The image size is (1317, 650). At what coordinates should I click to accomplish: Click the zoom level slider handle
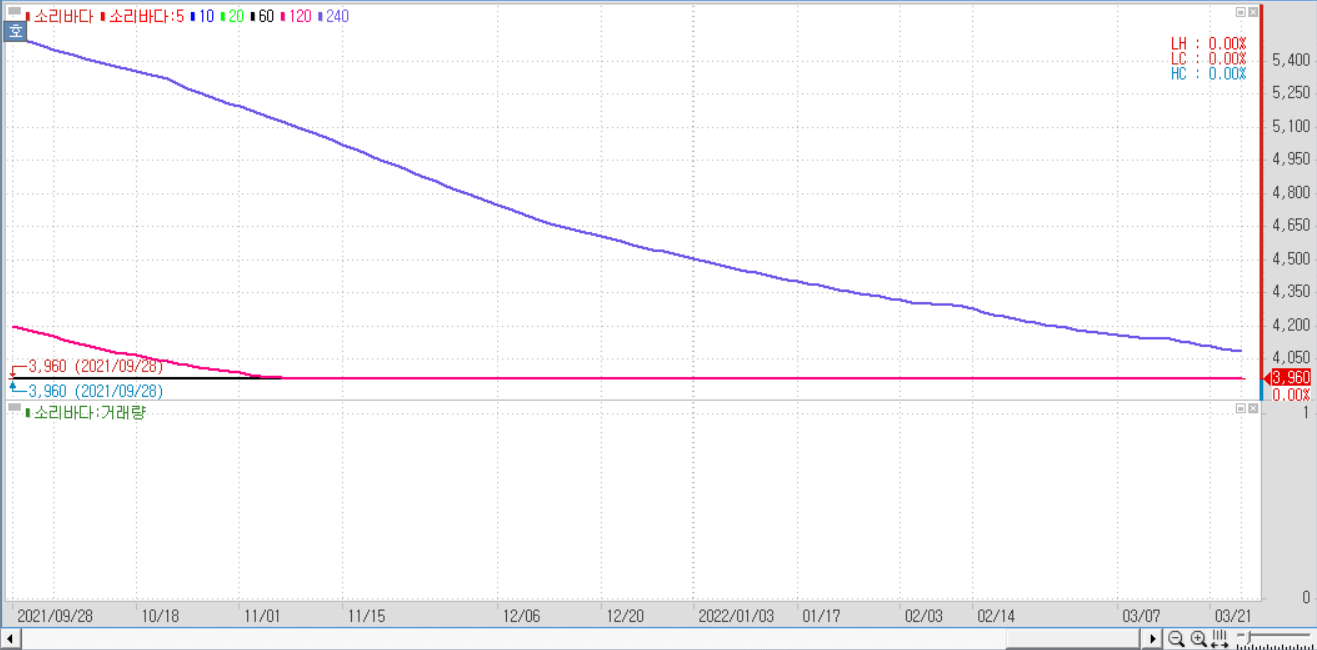[x=1248, y=636]
